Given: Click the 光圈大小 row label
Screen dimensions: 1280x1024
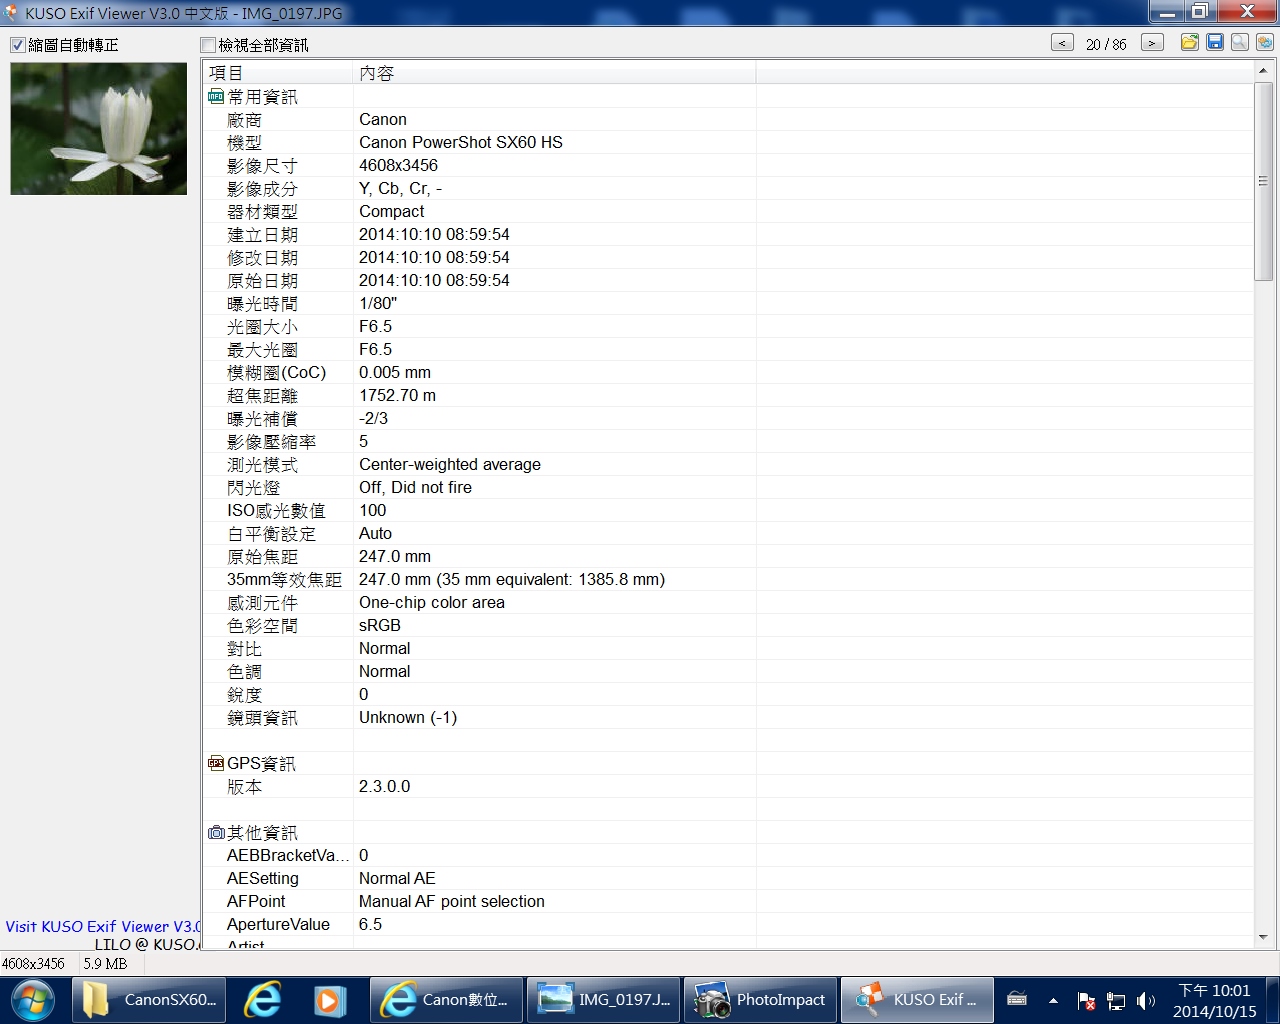Looking at the screenshot, I should tap(262, 327).
